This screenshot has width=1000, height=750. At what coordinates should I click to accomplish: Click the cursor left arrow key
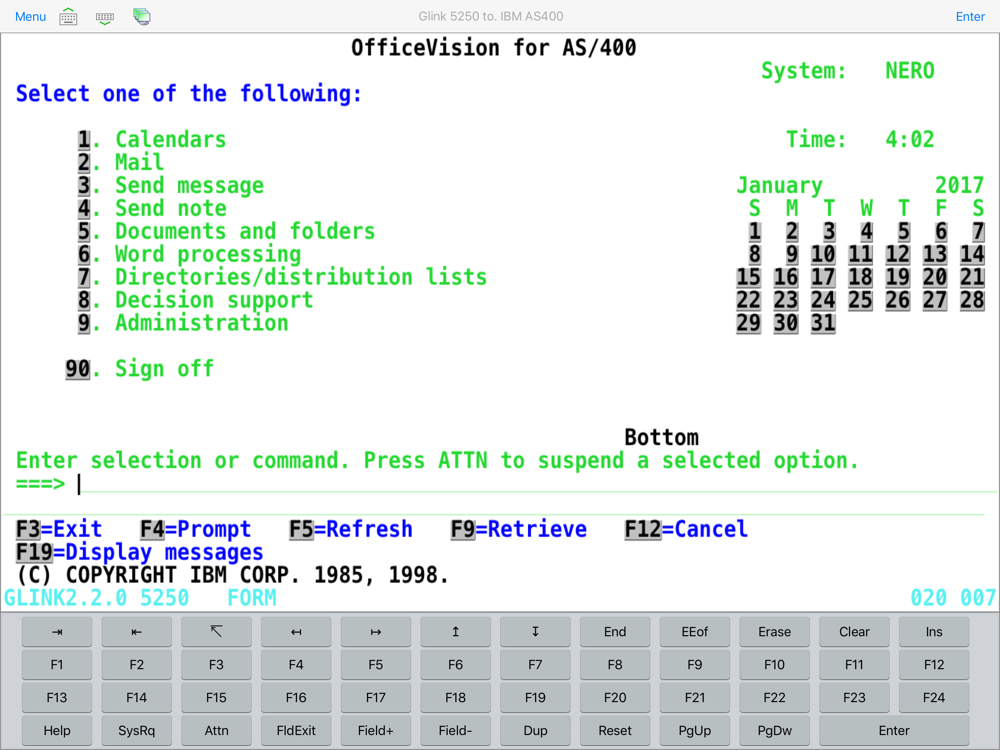point(296,631)
